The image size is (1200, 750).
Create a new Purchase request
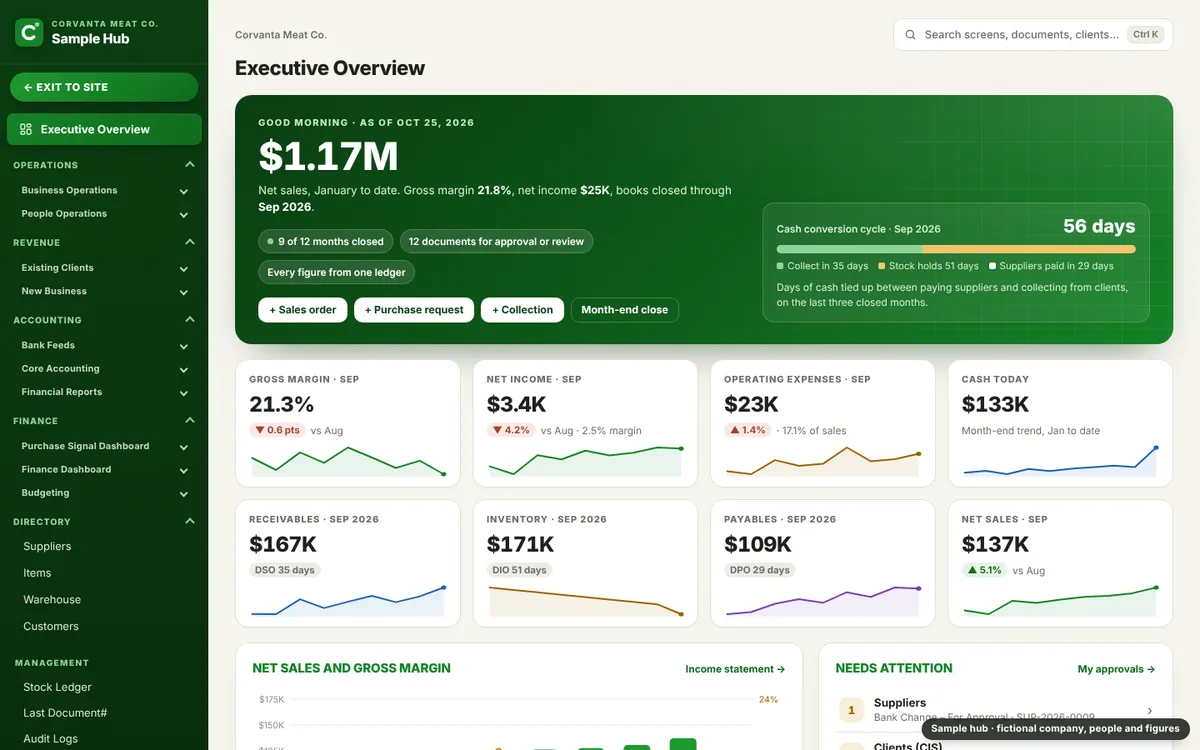[414, 310]
